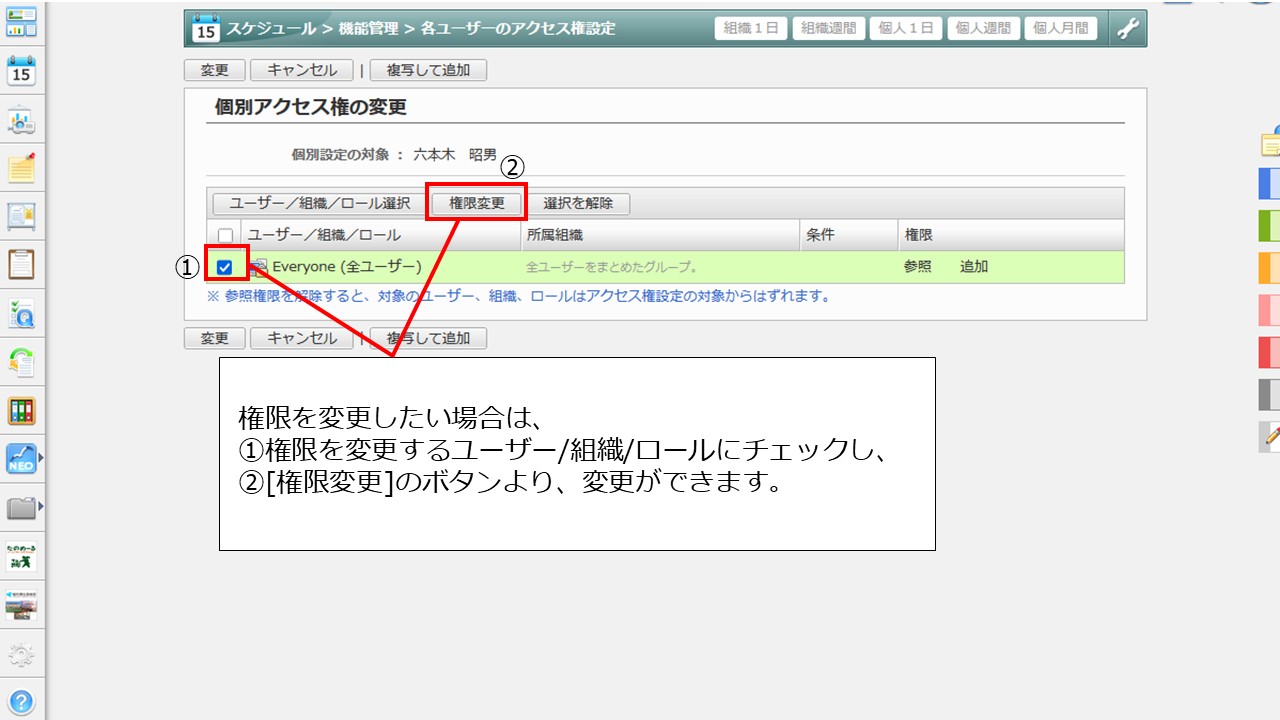The image size is (1280, 720).
Task: Click the 権限 column header
Action: pyautogui.click(x=919, y=235)
